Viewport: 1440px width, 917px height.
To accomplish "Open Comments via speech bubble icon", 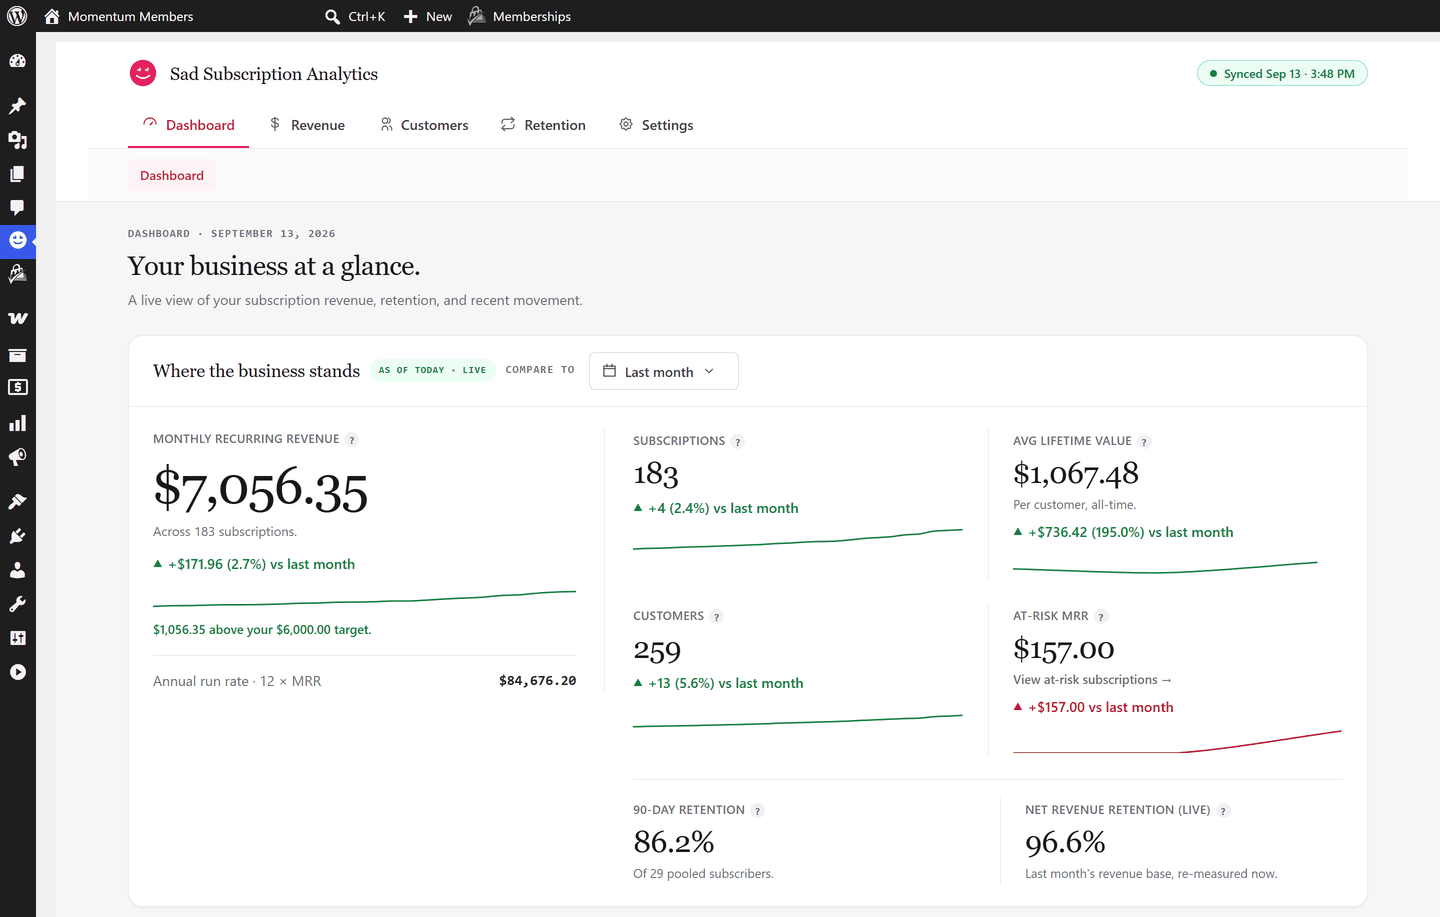I will 17,207.
